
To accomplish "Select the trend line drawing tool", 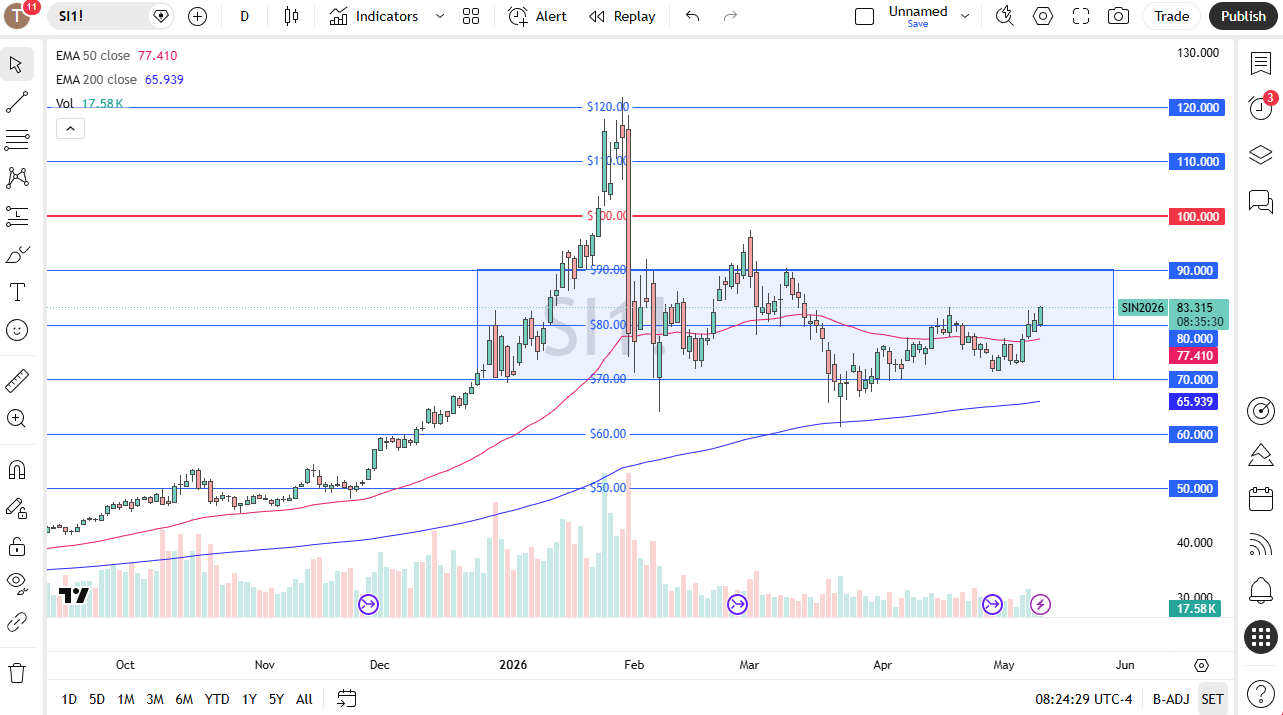I will click(x=17, y=102).
